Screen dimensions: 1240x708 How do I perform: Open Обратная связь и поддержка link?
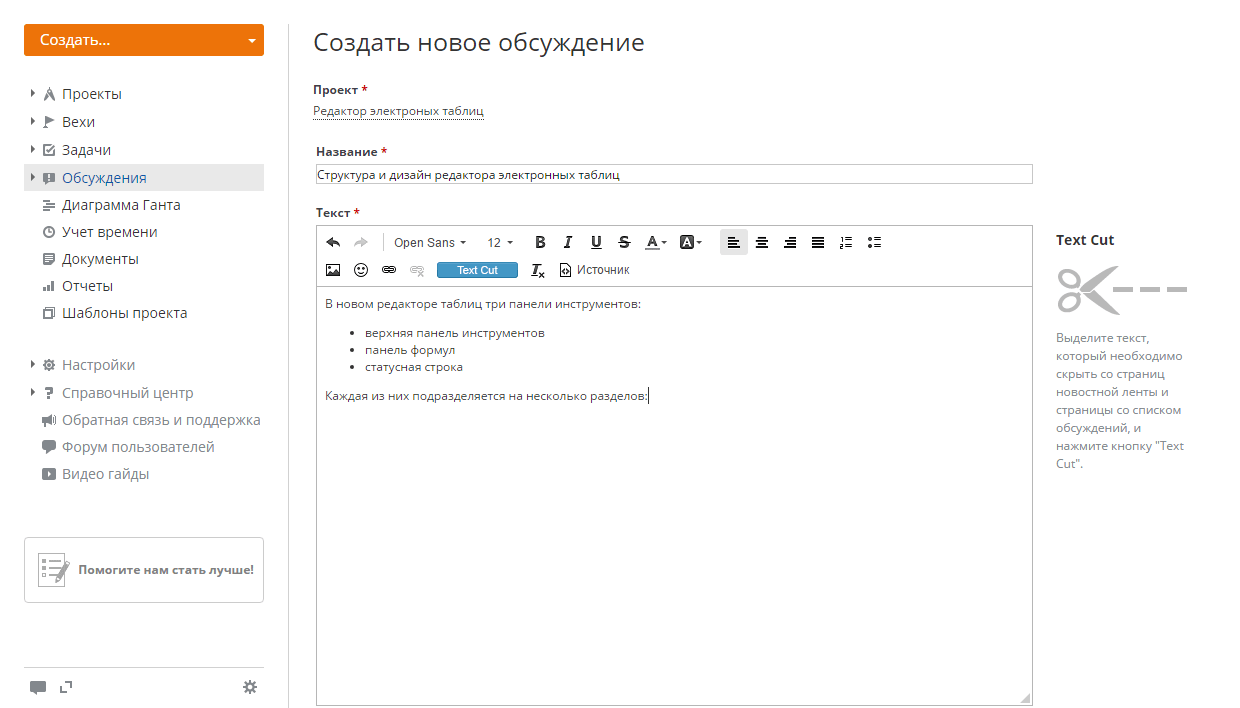point(161,420)
